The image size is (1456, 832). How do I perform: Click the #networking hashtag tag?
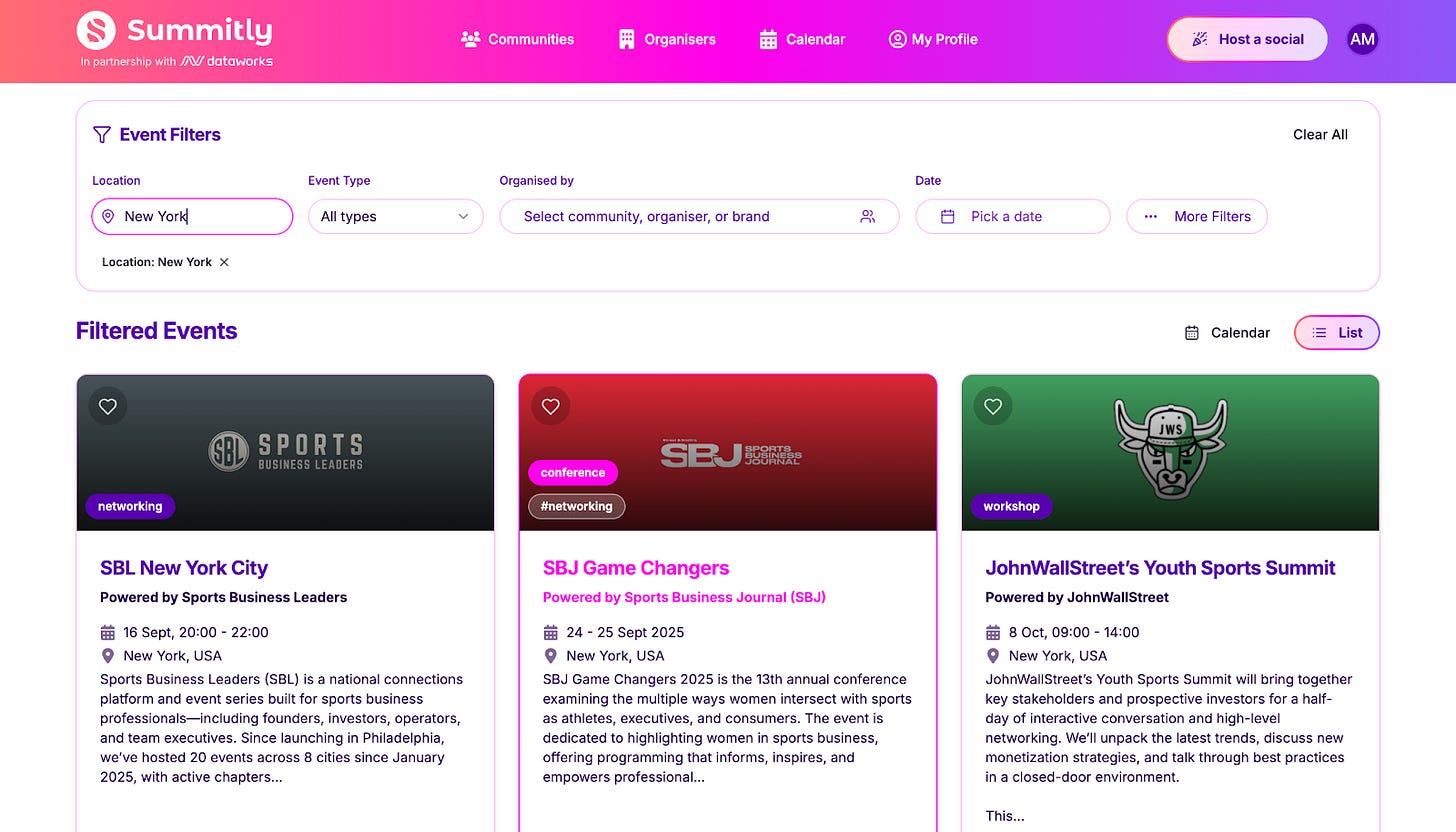pyautogui.click(x=577, y=506)
